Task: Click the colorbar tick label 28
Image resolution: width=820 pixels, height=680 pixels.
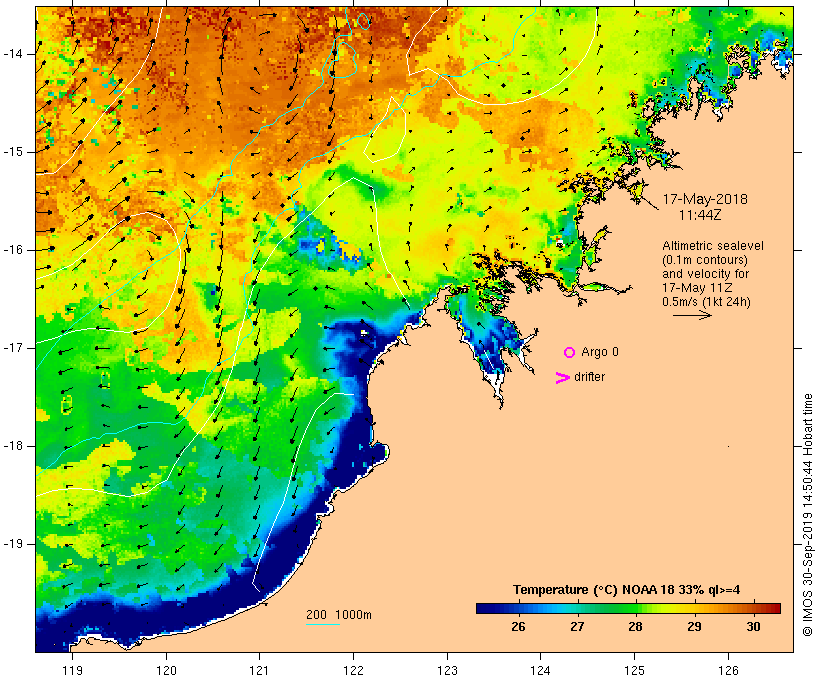Action: point(635,627)
